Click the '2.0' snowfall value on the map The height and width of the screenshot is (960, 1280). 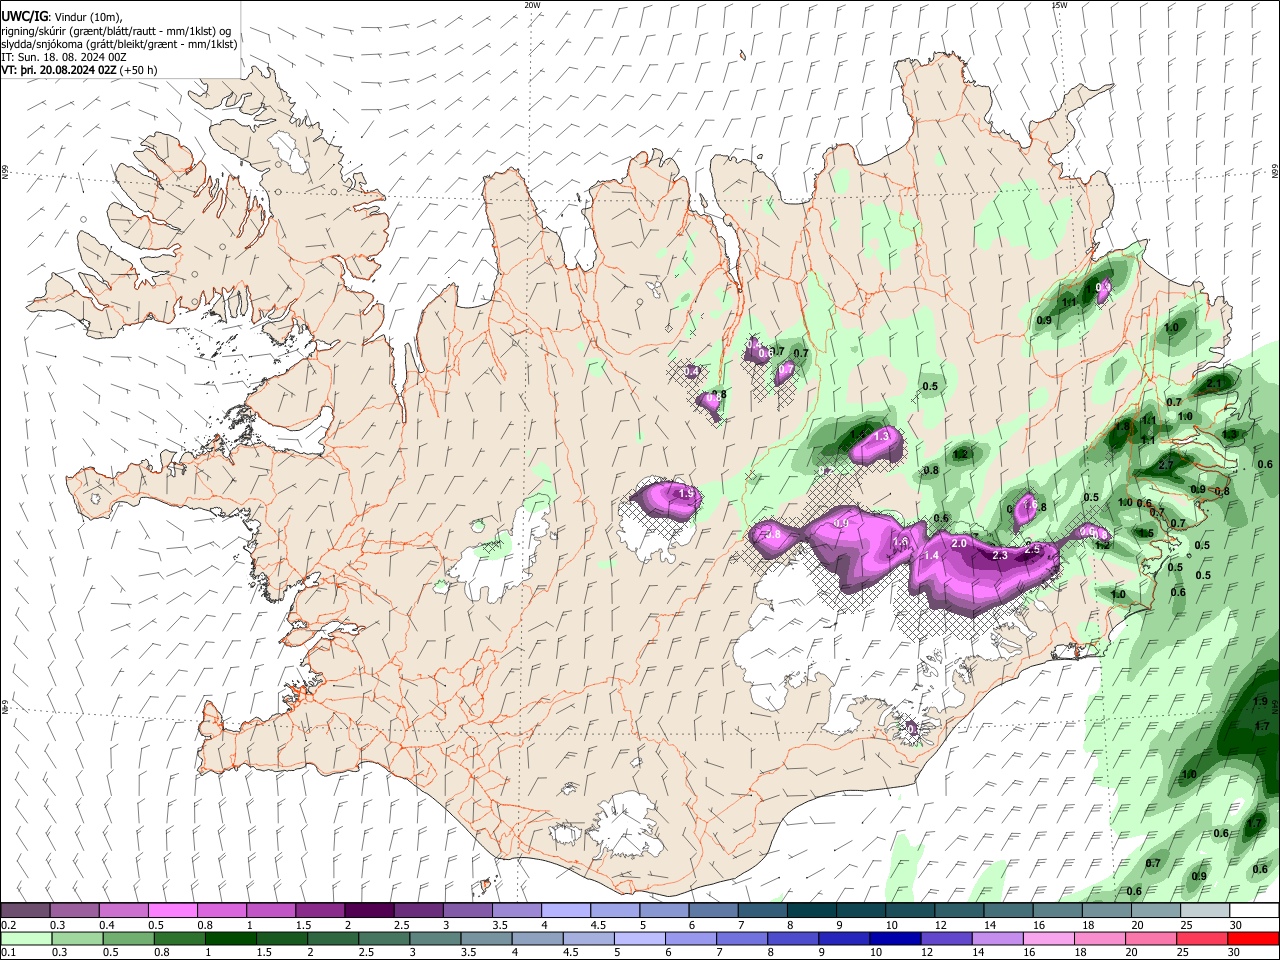point(958,543)
